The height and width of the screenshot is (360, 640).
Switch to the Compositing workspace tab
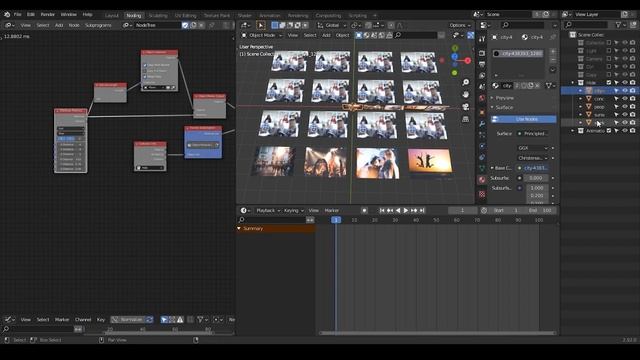[x=328, y=16]
